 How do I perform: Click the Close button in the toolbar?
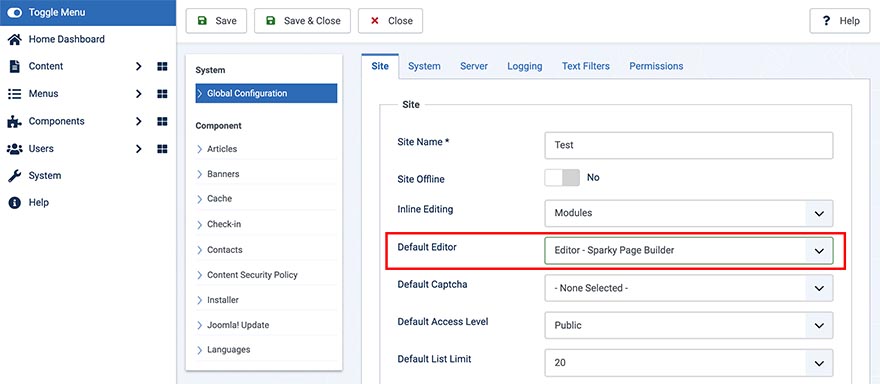pyautogui.click(x=391, y=21)
